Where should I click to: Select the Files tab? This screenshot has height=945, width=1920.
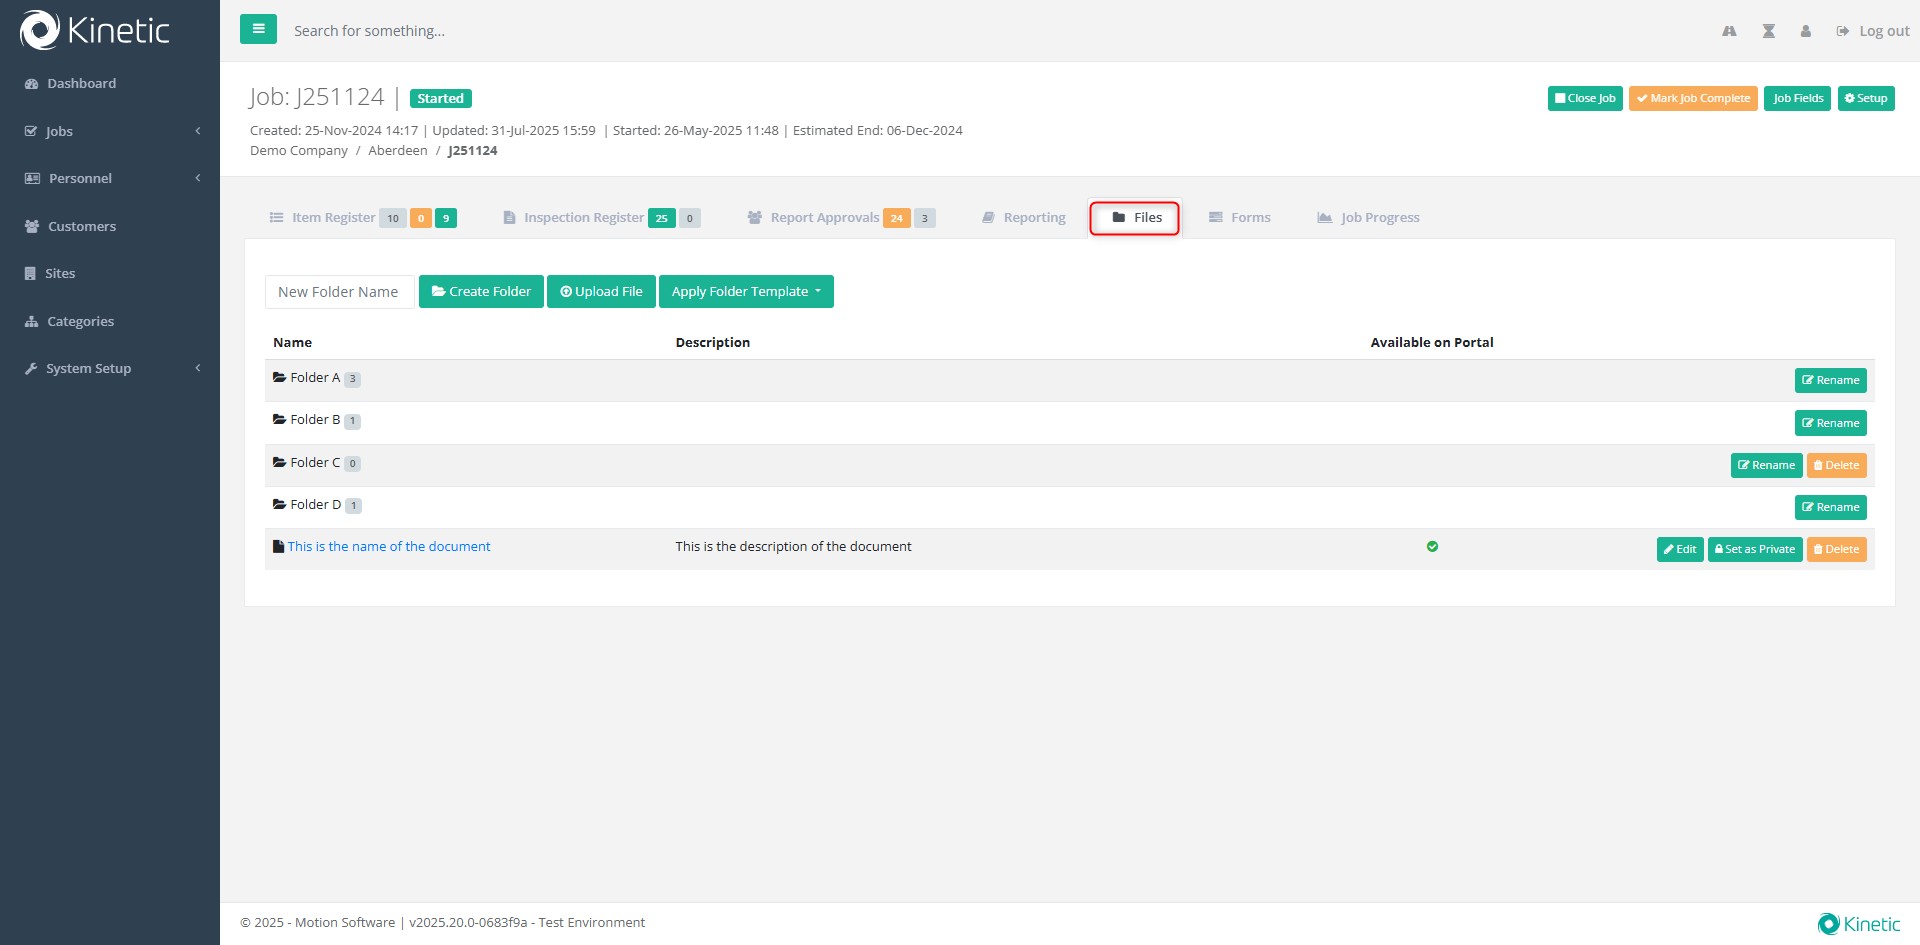tap(1135, 218)
